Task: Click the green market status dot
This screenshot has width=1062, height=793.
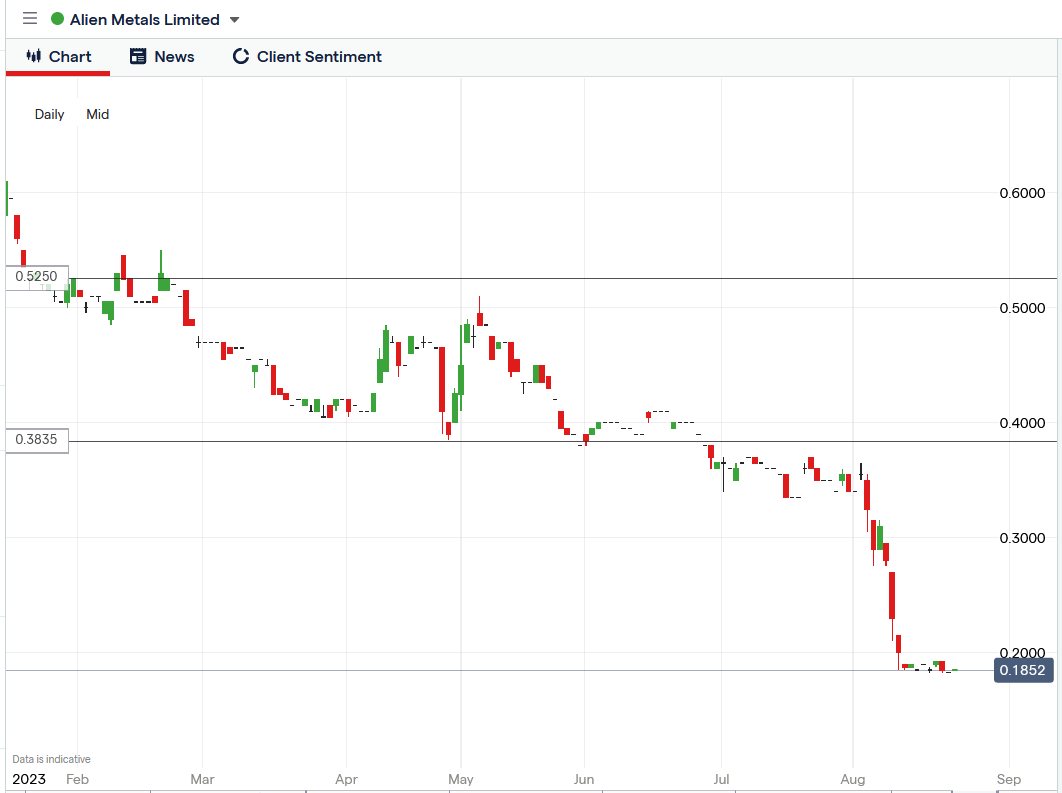Action: (58, 19)
